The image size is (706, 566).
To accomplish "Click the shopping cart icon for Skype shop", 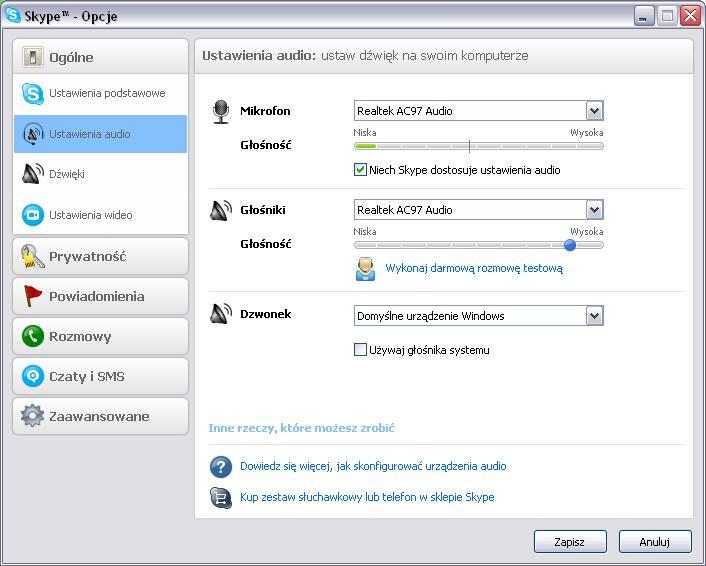I will [x=221, y=498].
